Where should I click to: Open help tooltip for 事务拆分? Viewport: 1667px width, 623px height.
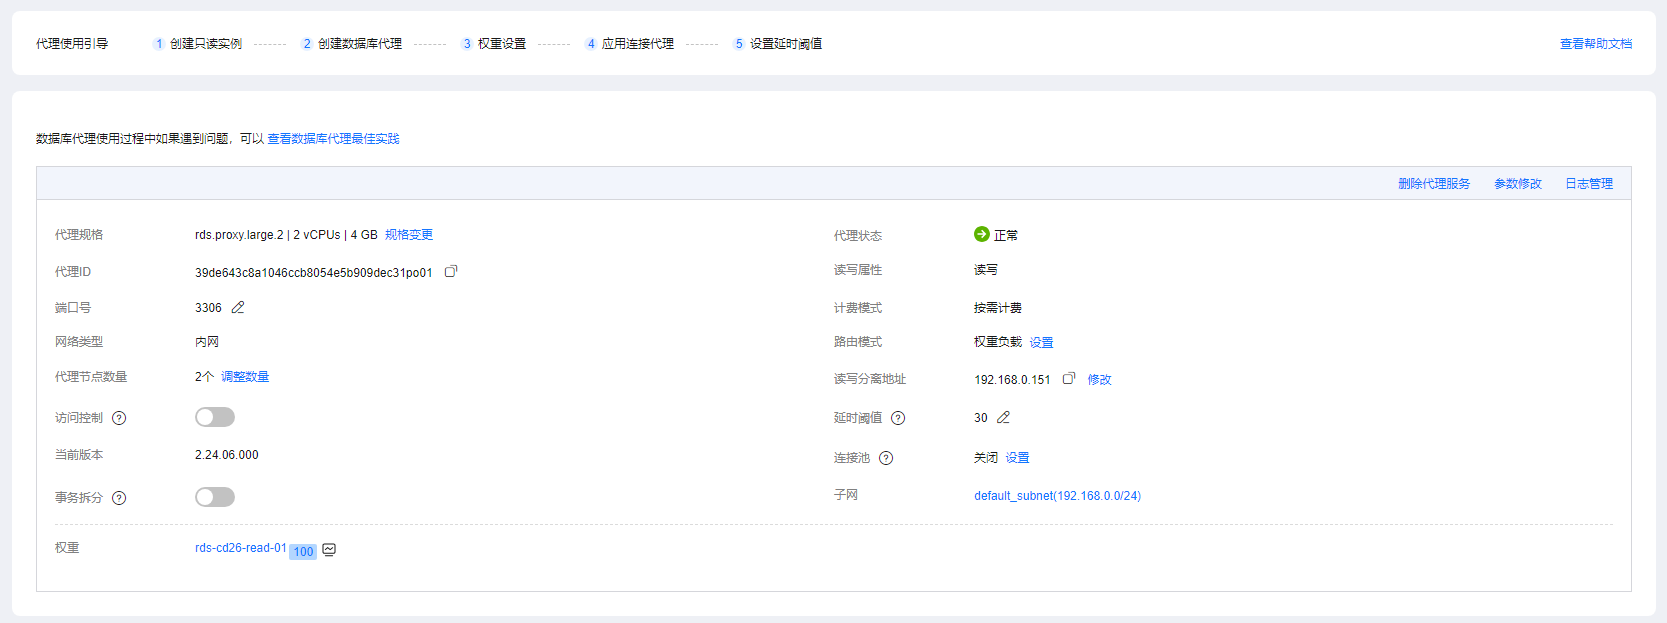[x=119, y=498]
